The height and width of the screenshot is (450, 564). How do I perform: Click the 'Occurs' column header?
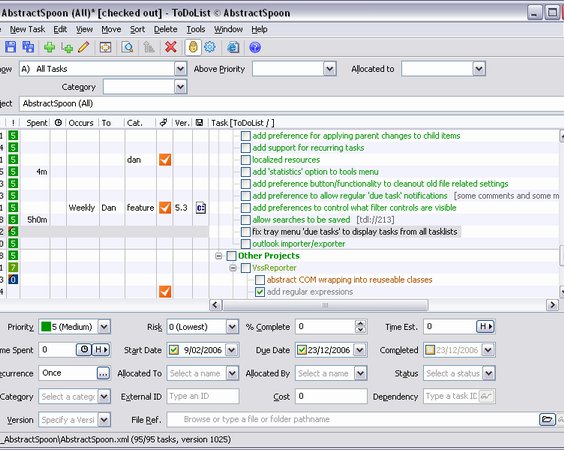tap(81, 123)
